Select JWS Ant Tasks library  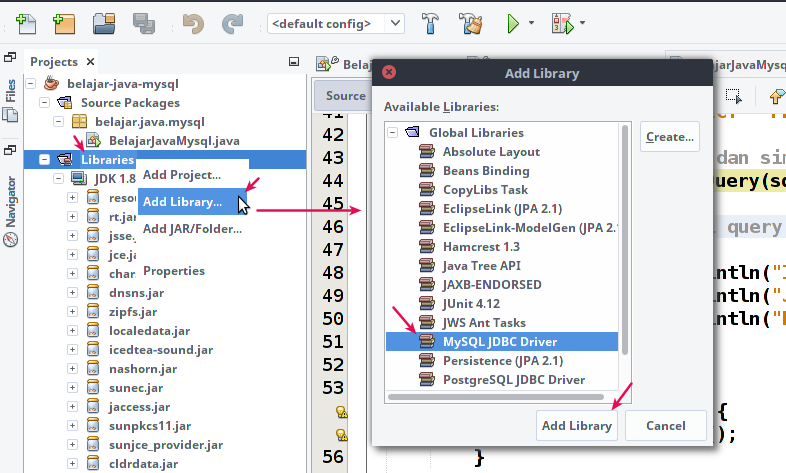pyautogui.click(x=484, y=323)
